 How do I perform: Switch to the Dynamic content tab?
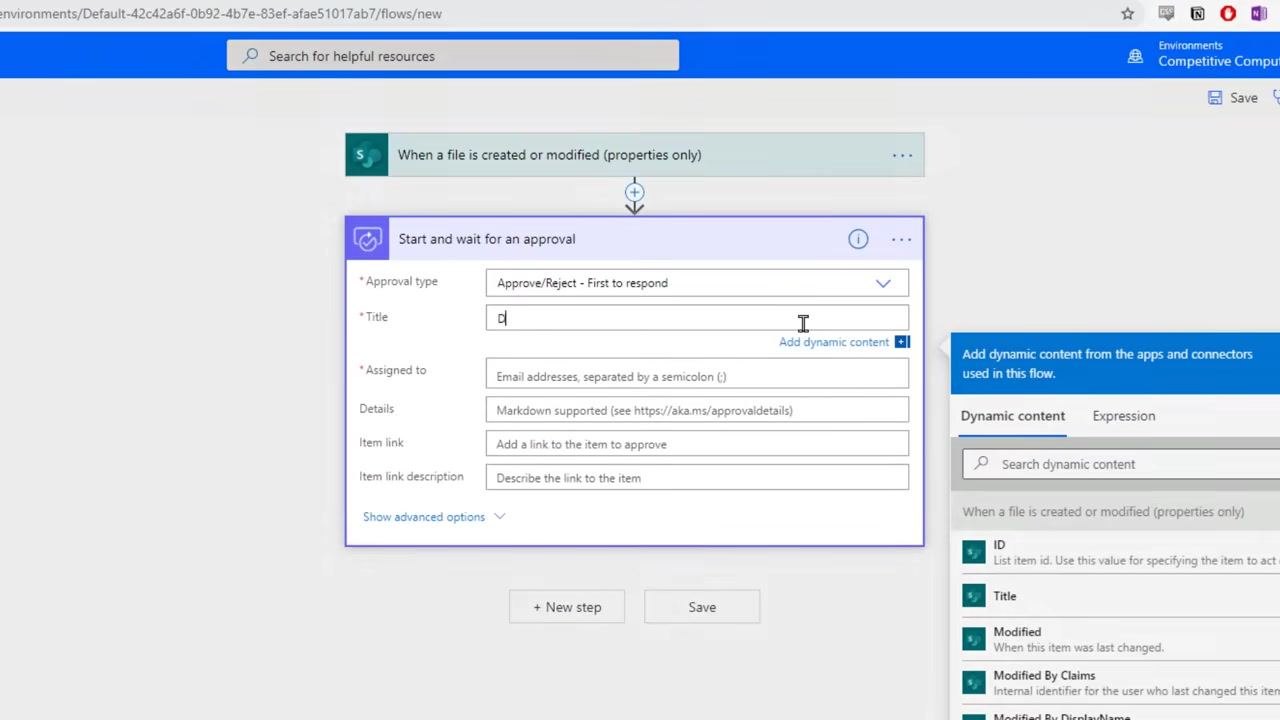tap(1013, 416)
